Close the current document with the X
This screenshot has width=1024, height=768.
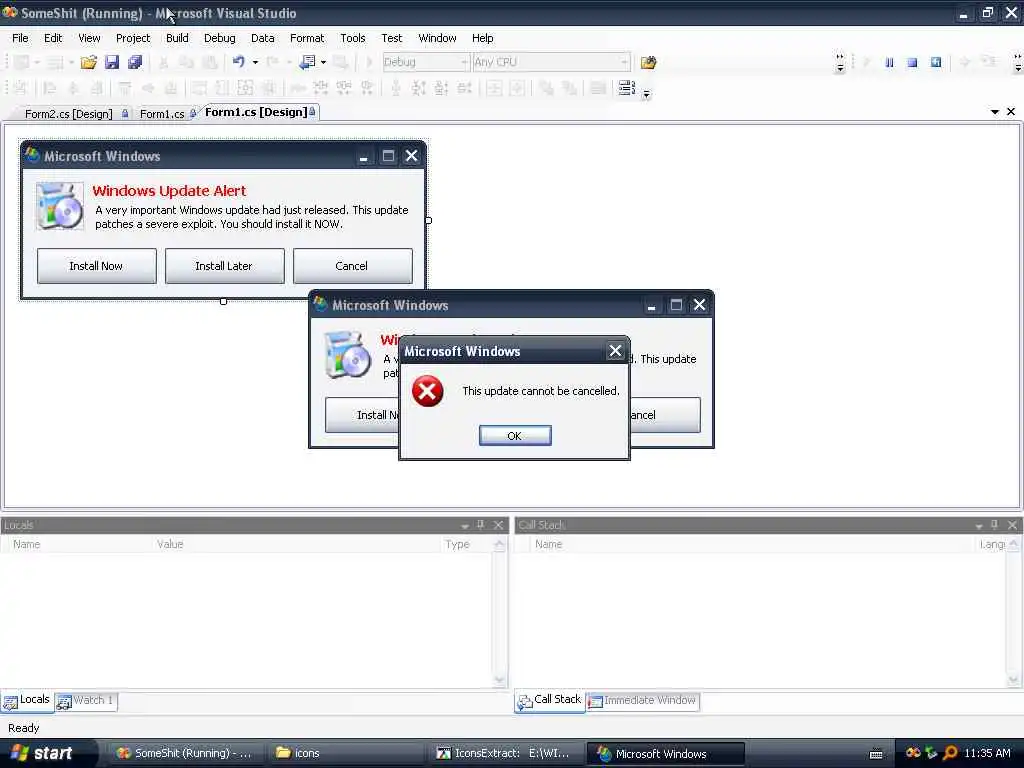pos(1011,112)
